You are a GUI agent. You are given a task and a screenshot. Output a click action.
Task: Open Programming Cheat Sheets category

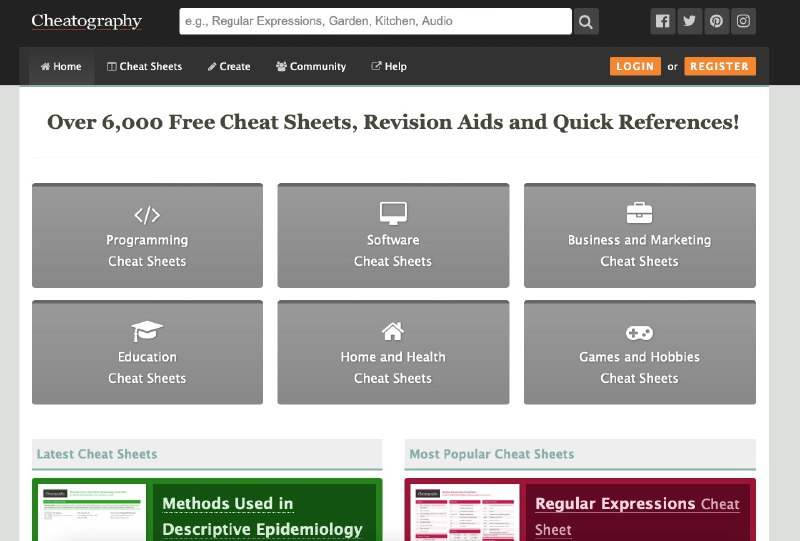(147, 235)
